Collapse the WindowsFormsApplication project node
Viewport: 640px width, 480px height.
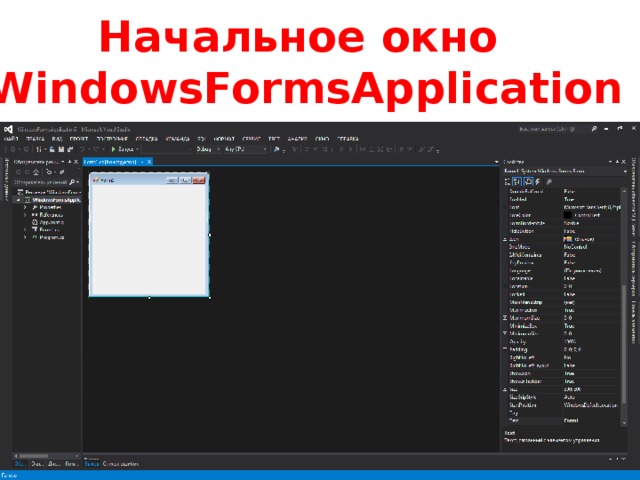(x=18, y=200)
